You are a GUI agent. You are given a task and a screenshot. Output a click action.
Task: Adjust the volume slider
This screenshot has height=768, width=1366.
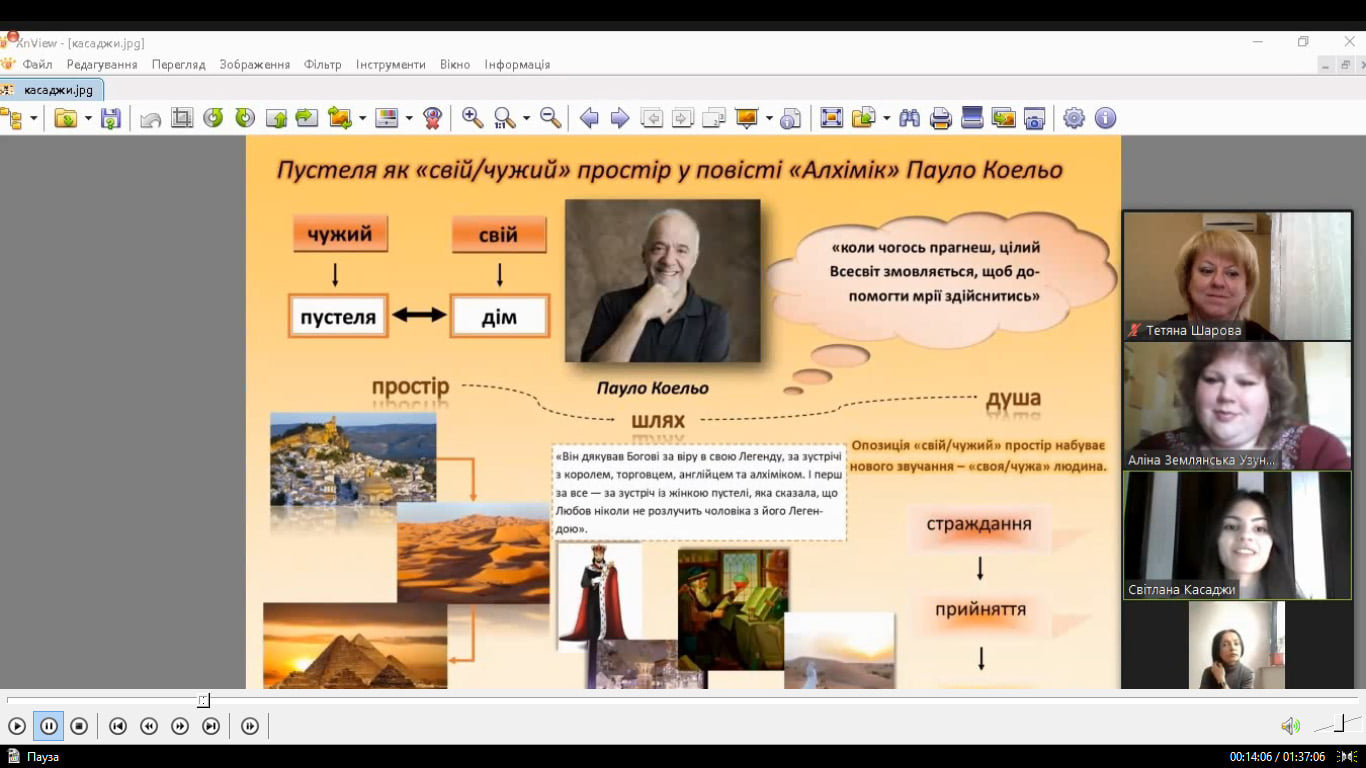coord(1337,724)
